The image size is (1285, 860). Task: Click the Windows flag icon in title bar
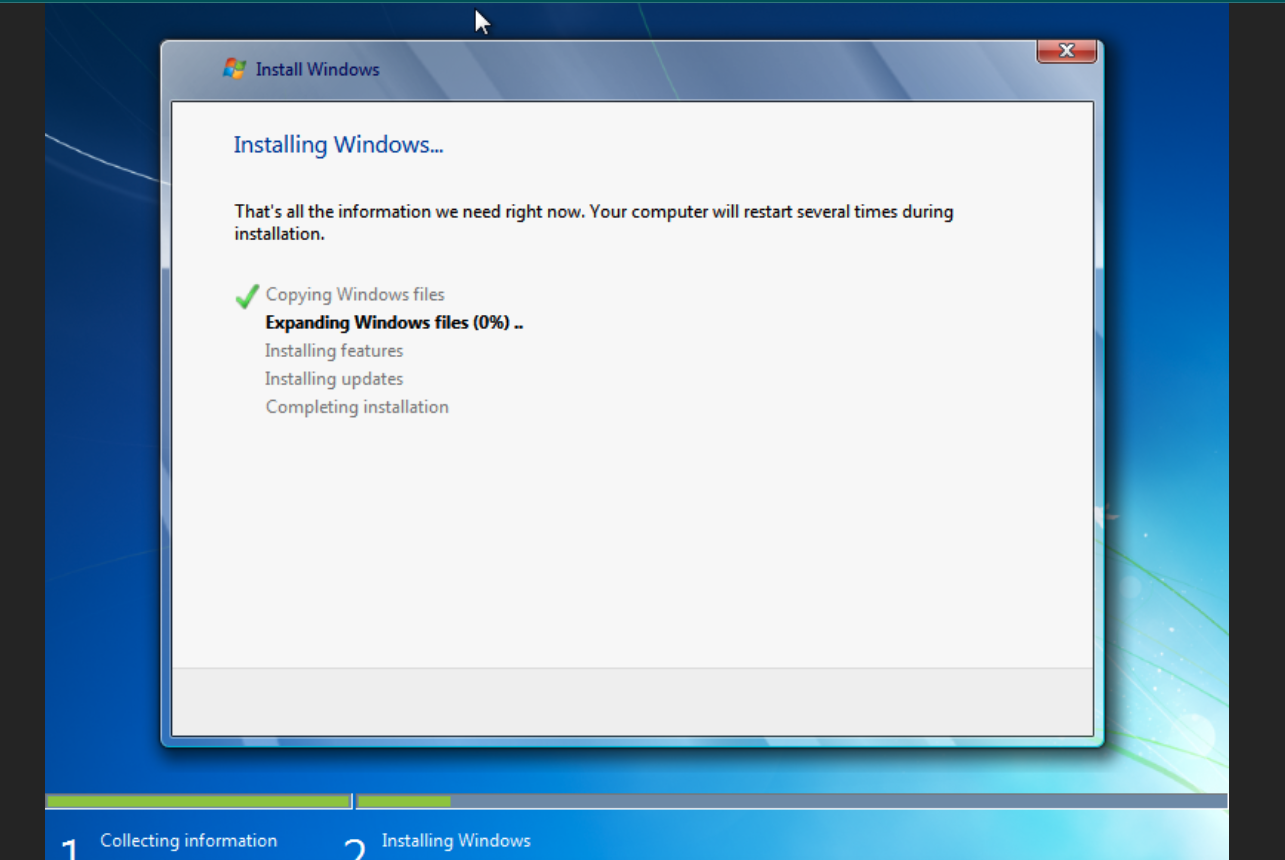pos(235,69)
